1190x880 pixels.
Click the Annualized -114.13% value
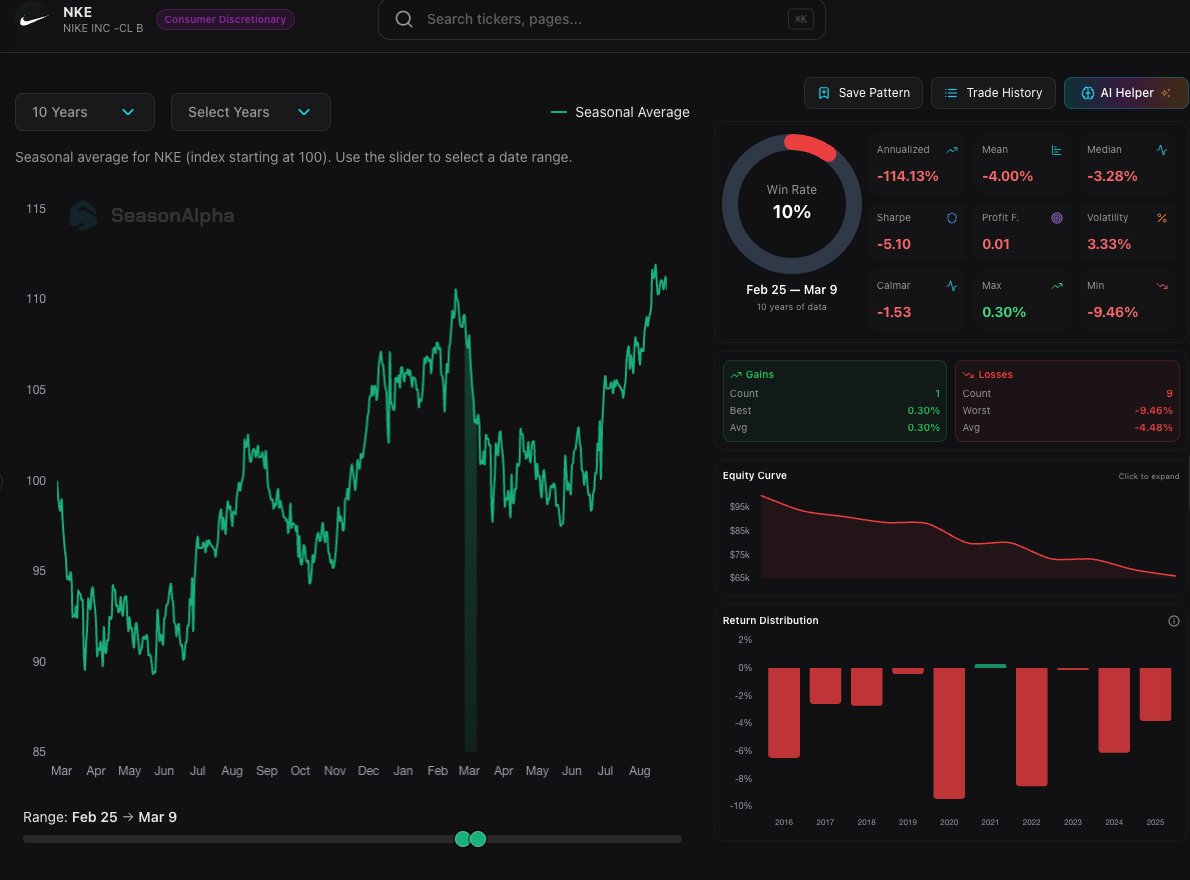point(907,176)
